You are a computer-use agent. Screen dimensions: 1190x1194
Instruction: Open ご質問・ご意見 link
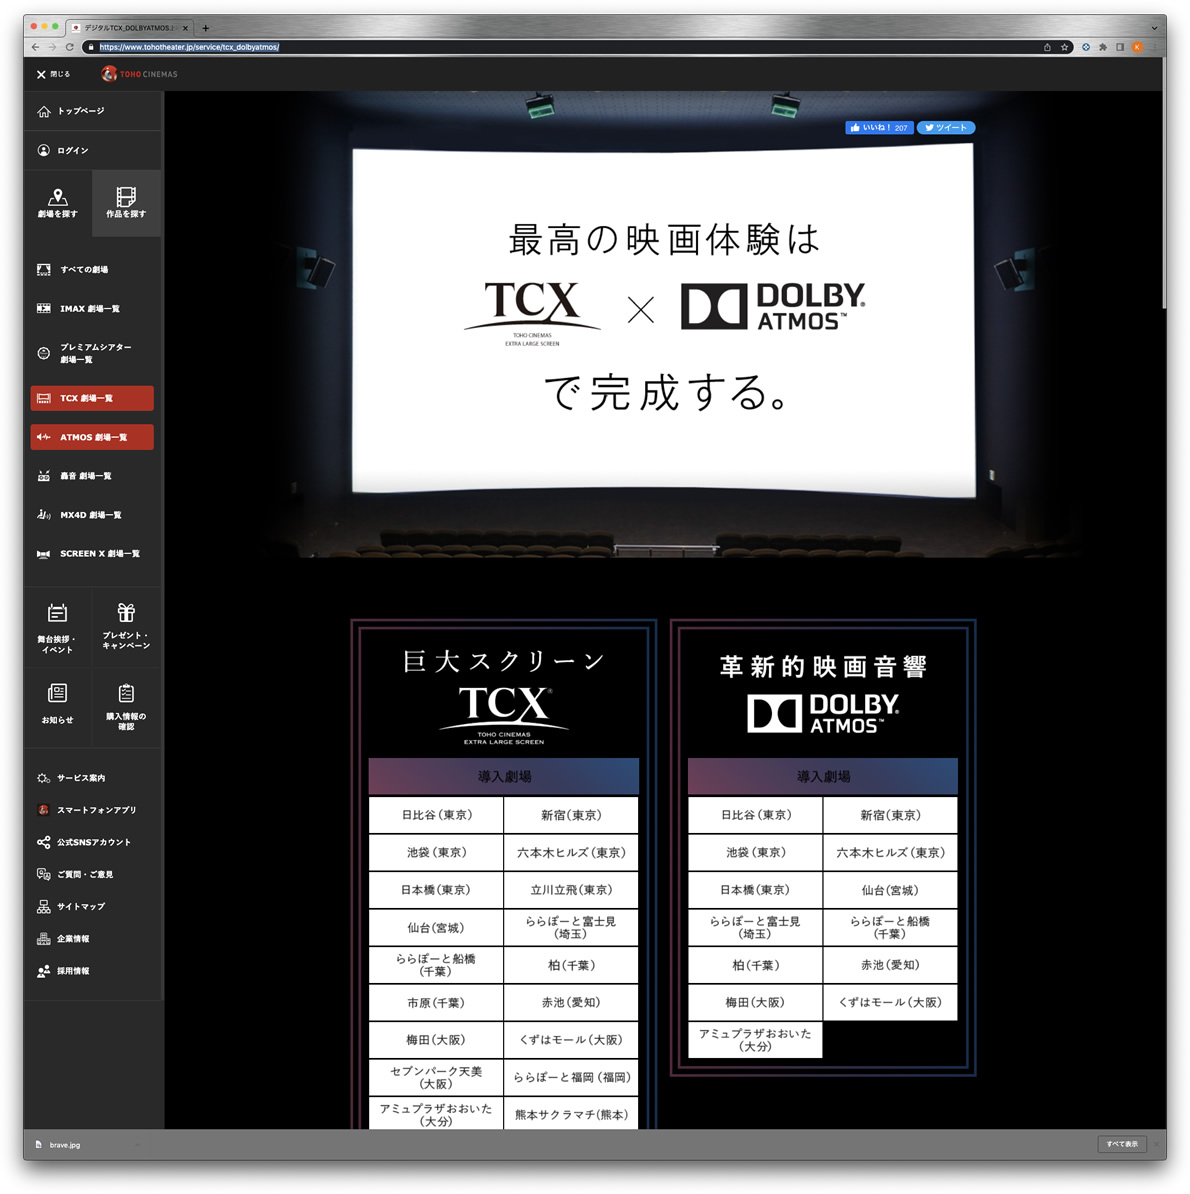pyautogui.click(x=75, y=874)
